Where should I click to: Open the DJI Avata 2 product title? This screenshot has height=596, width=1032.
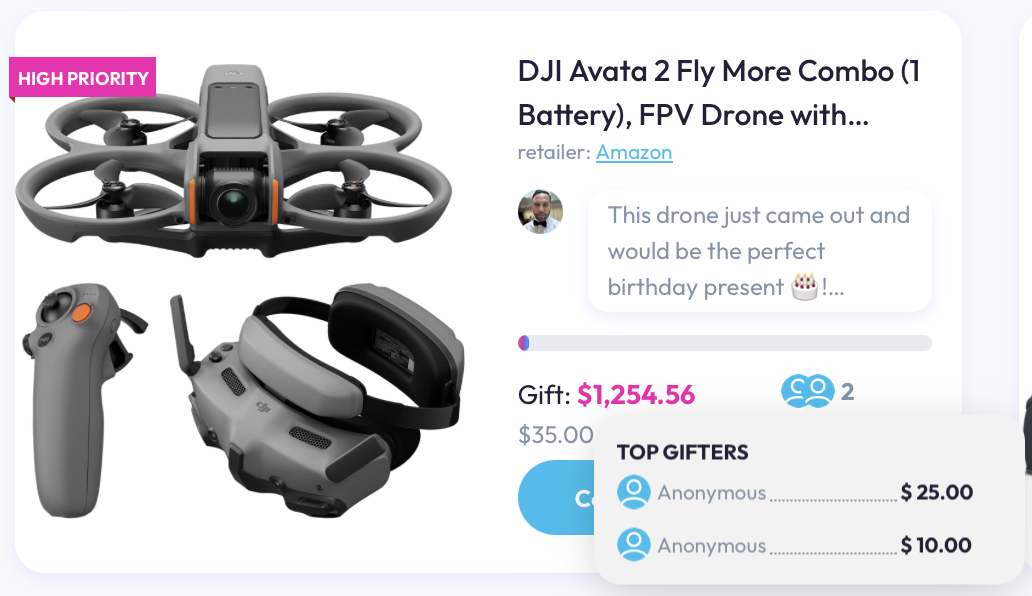719,93
